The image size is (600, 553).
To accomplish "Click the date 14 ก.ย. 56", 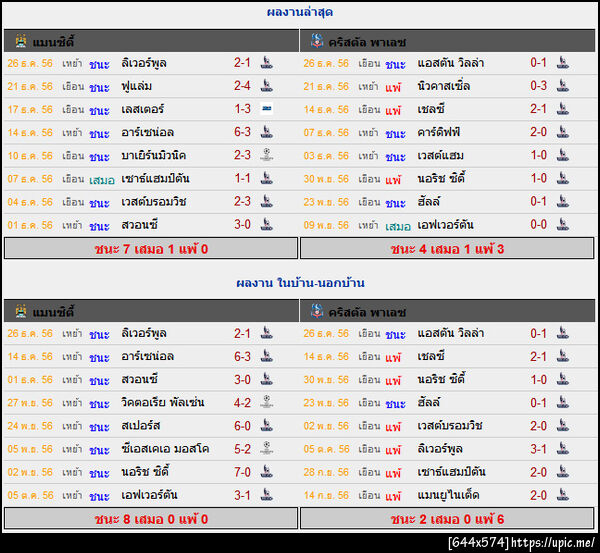I will (326, 495).
